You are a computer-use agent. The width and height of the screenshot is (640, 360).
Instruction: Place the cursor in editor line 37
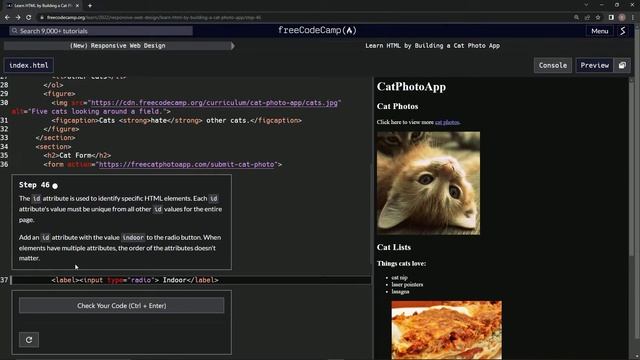(192, 280)
